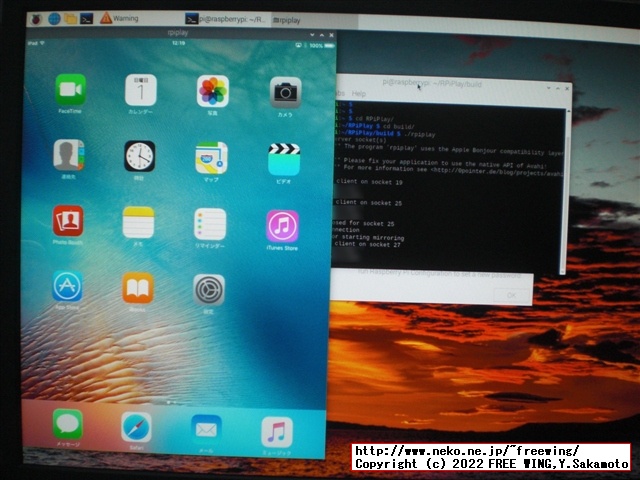Tap the iPad home screen page dots
The height and width of the screenshot is (480, 640).
[x=171, y=402]
